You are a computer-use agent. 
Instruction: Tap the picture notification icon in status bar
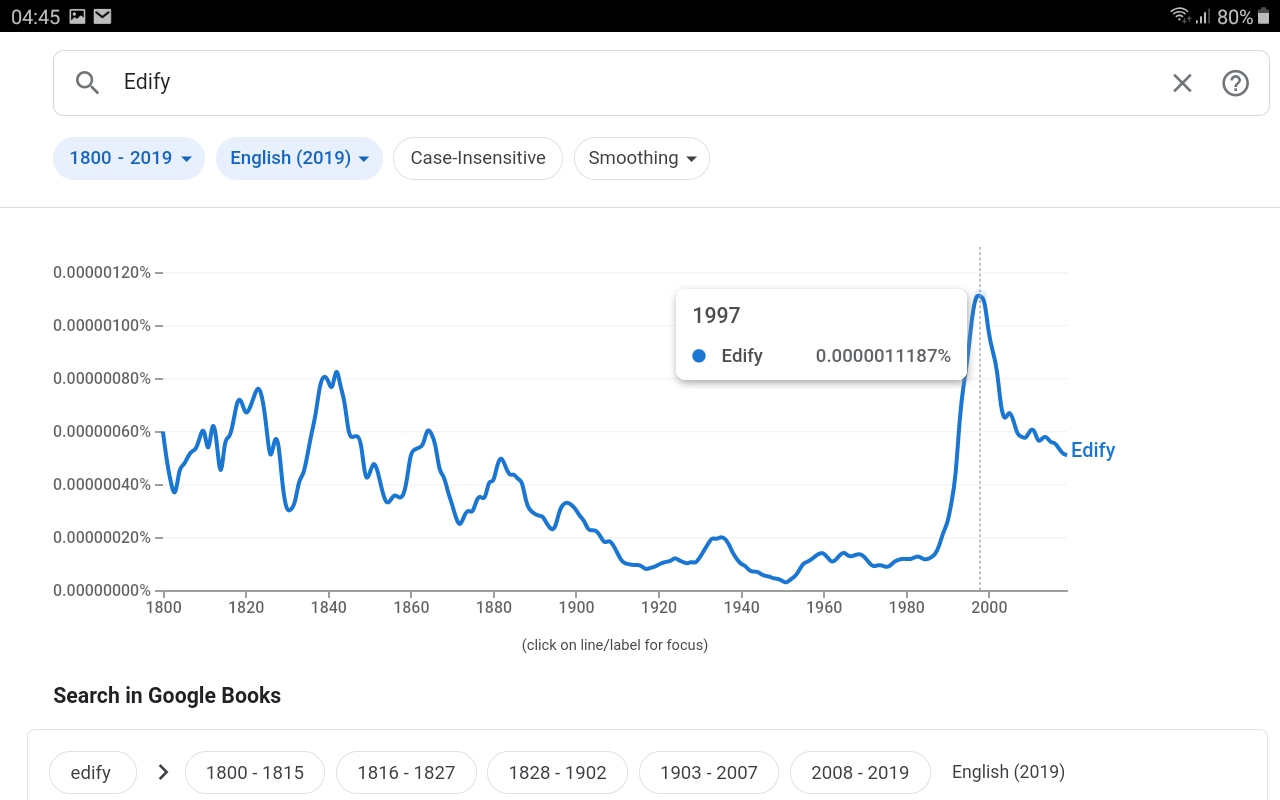pyautogui.click(x=78, y=16)
